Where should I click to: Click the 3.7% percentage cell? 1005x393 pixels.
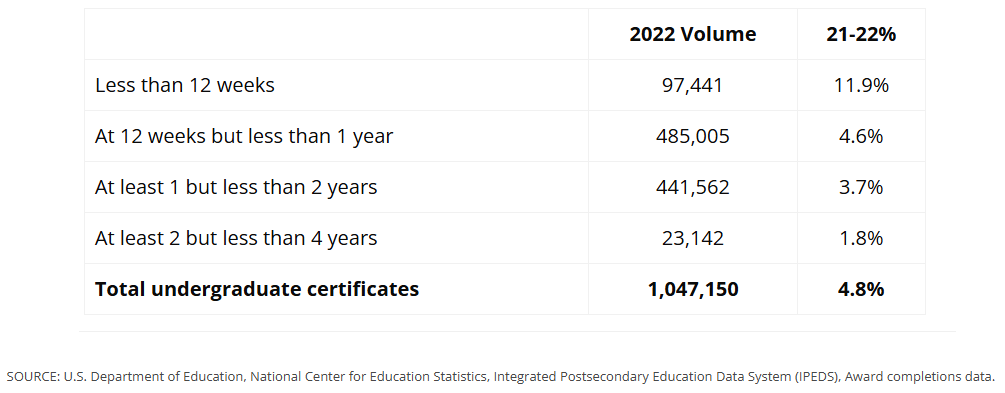pyautogui.click(x=861, y=187)
